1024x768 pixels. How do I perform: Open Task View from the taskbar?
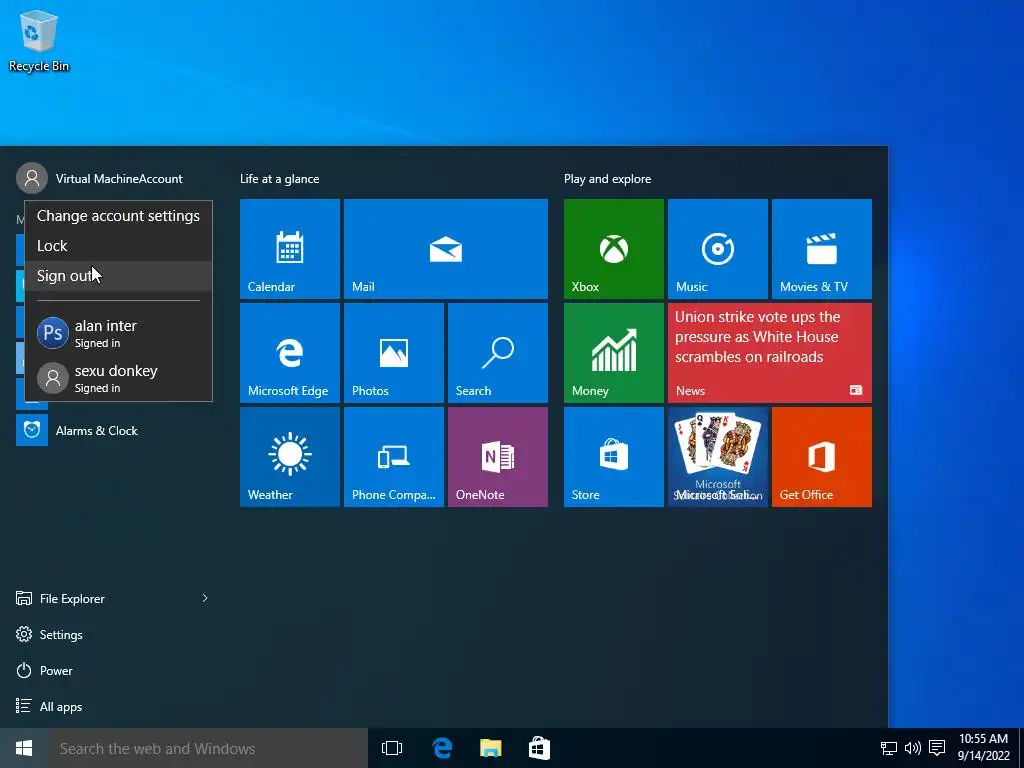pyautogui.click(x=392, y=748)
